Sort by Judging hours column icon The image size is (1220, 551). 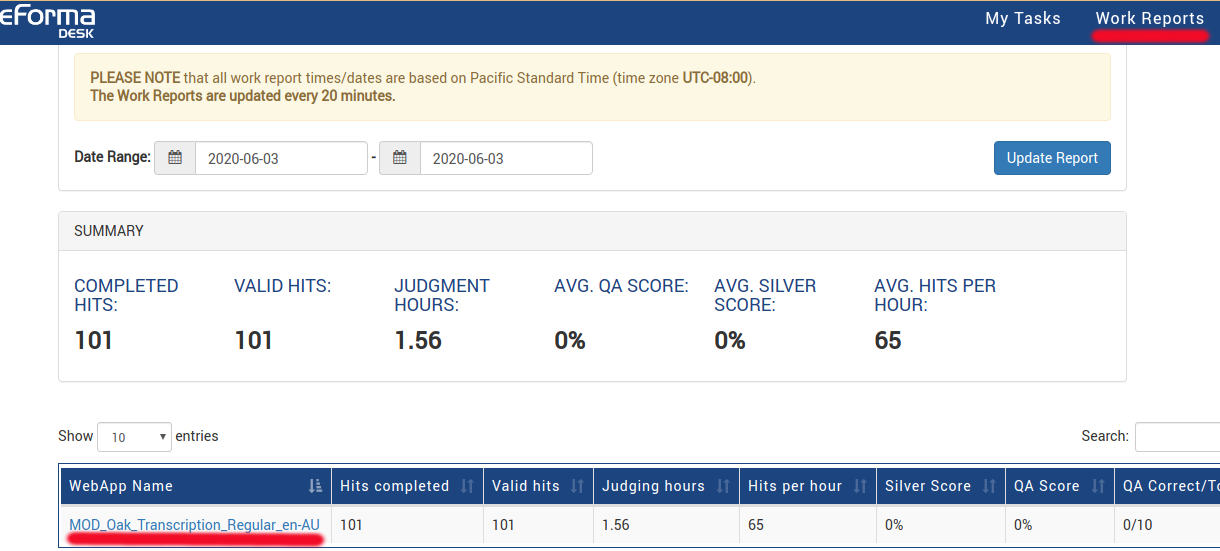[x=723, y=486]
